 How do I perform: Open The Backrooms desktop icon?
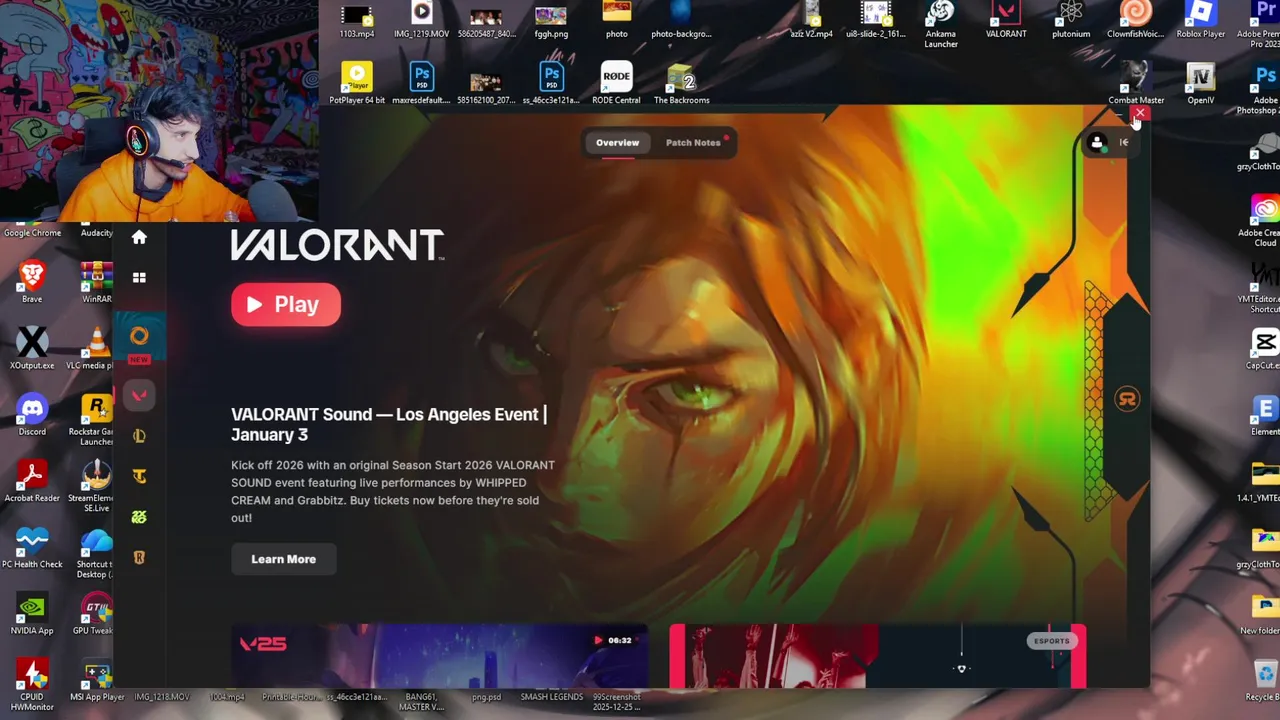pyautogui.click(x=681, y=83)
